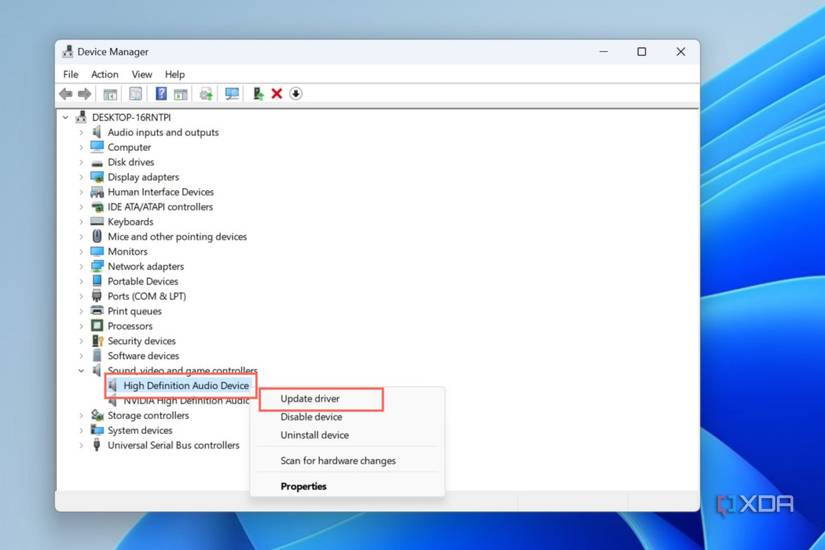Open Properties from the context menu
This screenshot has height=550, width=825.
303,486
